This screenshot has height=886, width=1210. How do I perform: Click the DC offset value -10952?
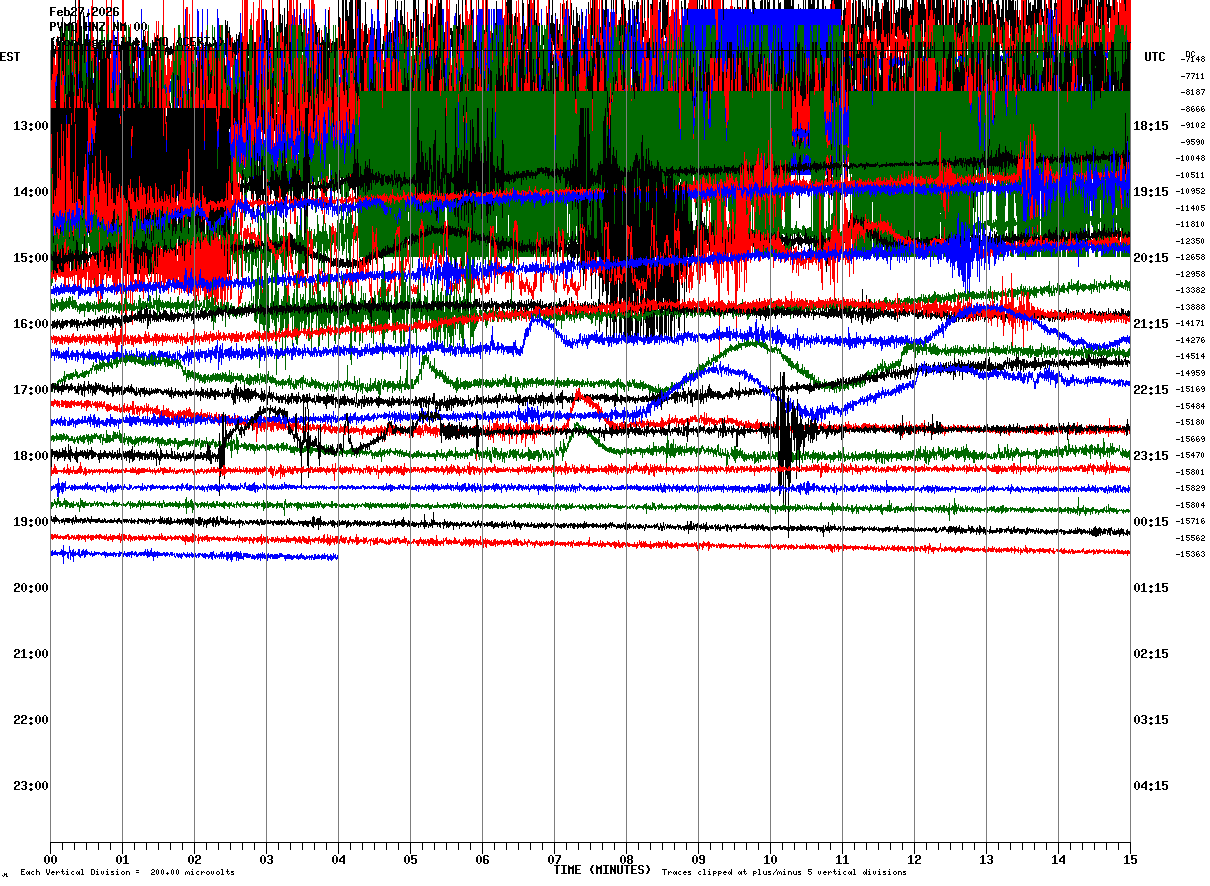[1190, 192]
